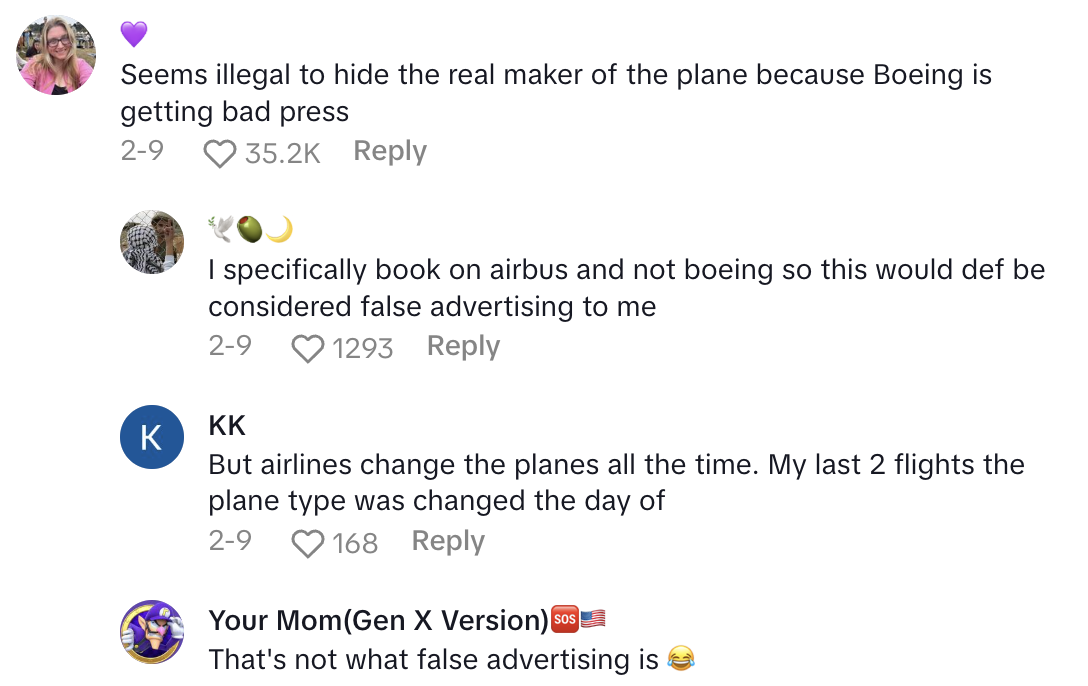
Task: Click the 168 like count
Action: [x=355, y=543]
